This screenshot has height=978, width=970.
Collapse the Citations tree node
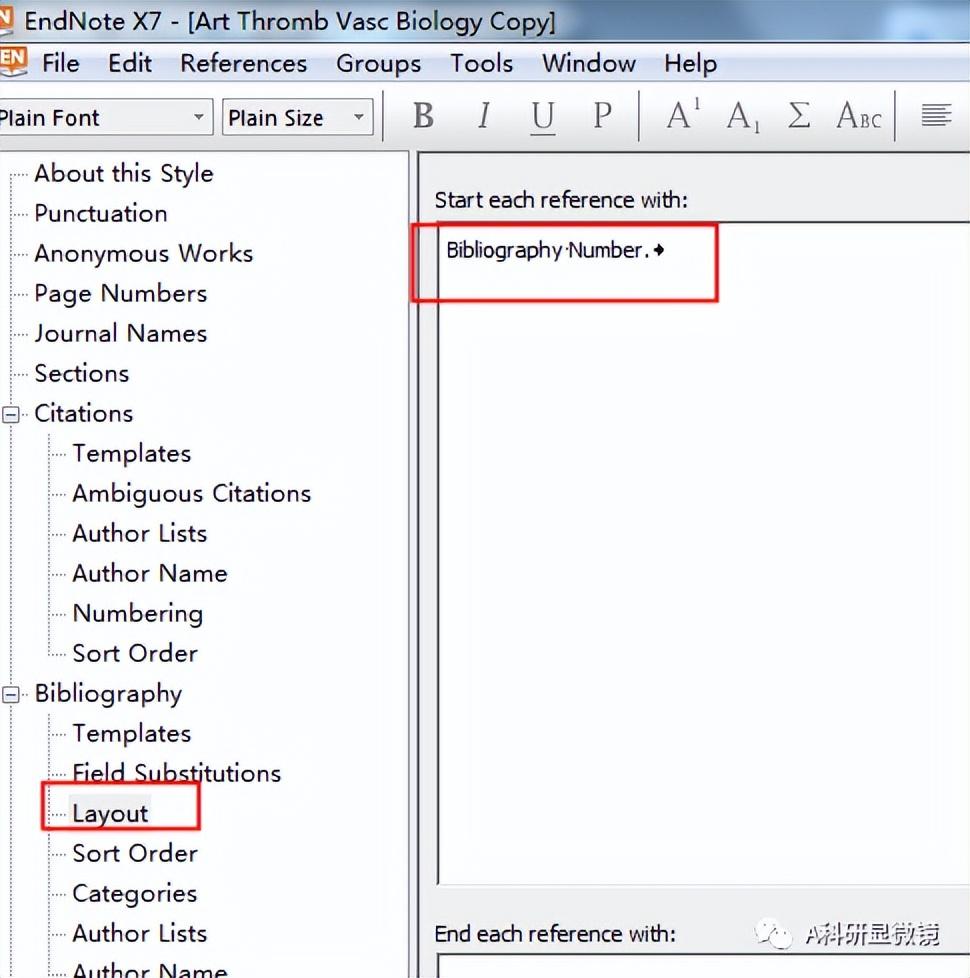point(11,414)
